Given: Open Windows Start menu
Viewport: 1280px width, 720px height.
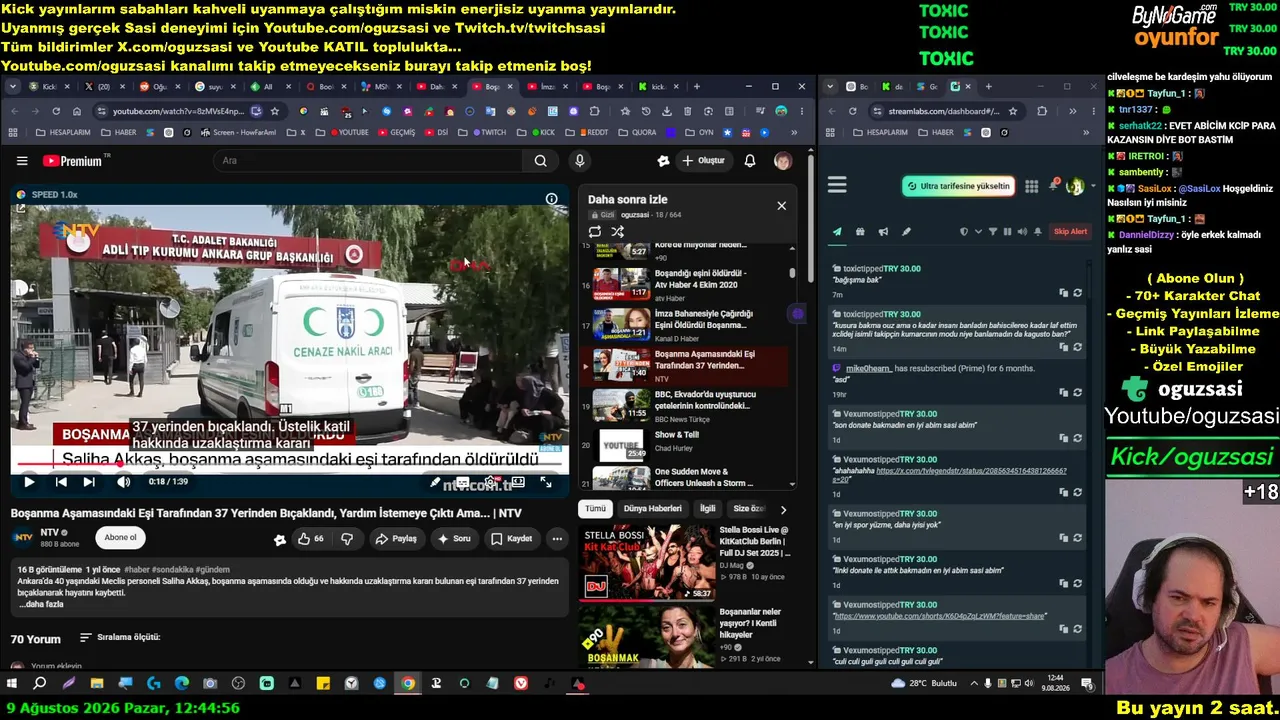Looking at the screenshot, I should [x=12, y=684].
